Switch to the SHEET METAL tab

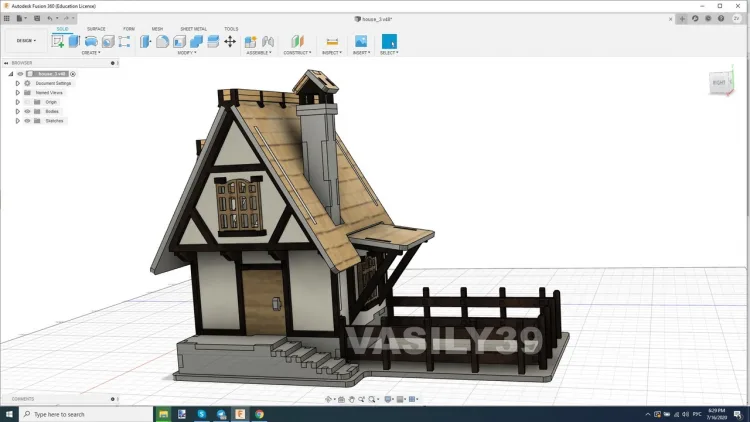[193, 29]
